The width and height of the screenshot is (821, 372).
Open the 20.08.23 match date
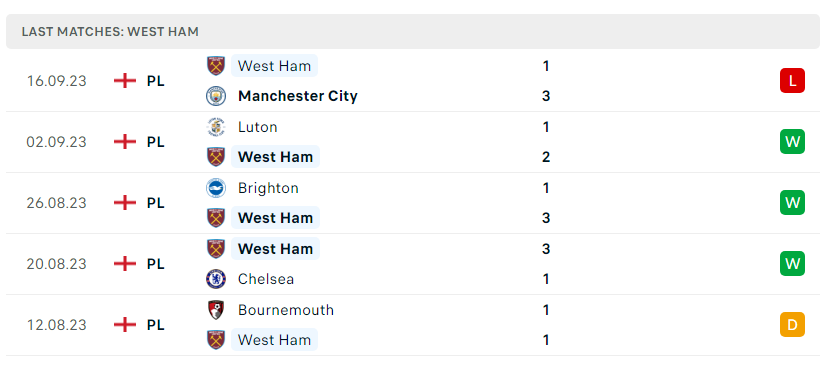(57, 264)
